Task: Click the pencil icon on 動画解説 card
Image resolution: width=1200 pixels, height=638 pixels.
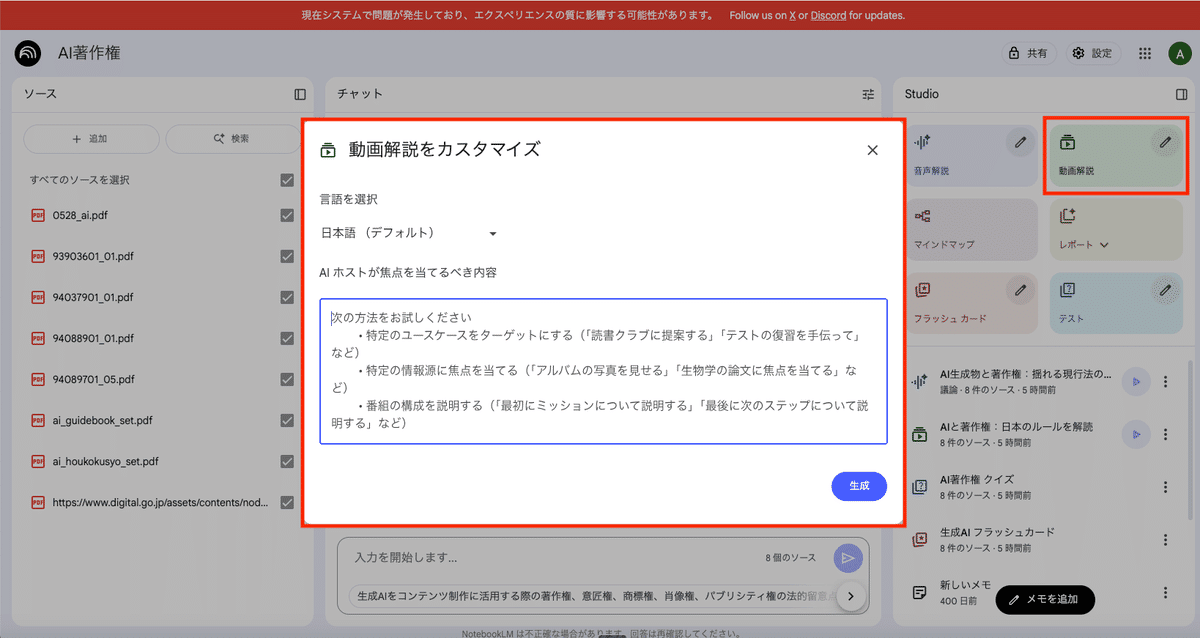Action: pyautogui.click(x=1165, y=143)
